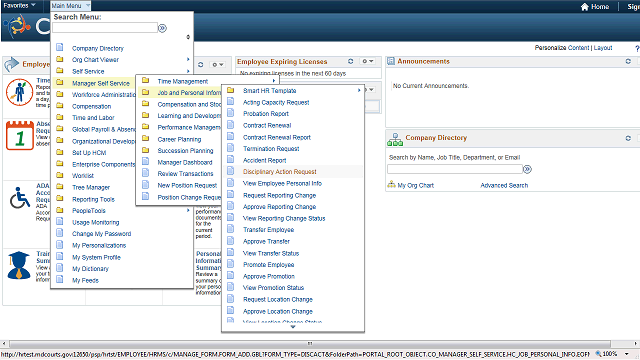640x360 pixels.
Task: Refresh the Employee Expiring Licenses pagelet
Action: pos(351,61)
